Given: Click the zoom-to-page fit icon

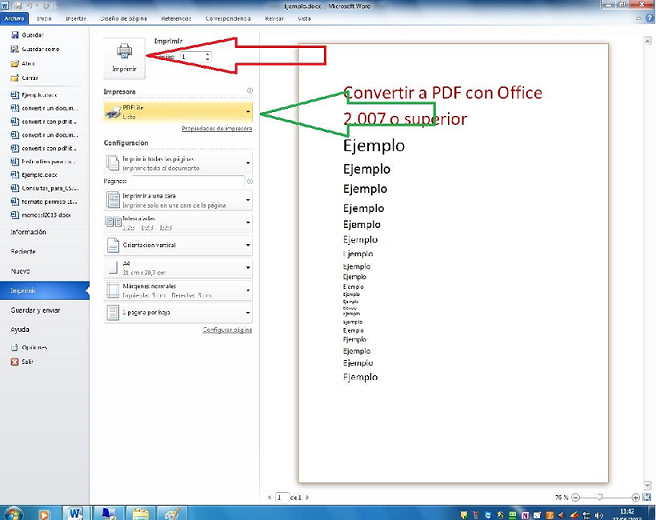Looking at the screenshot, I should (647, 497).
